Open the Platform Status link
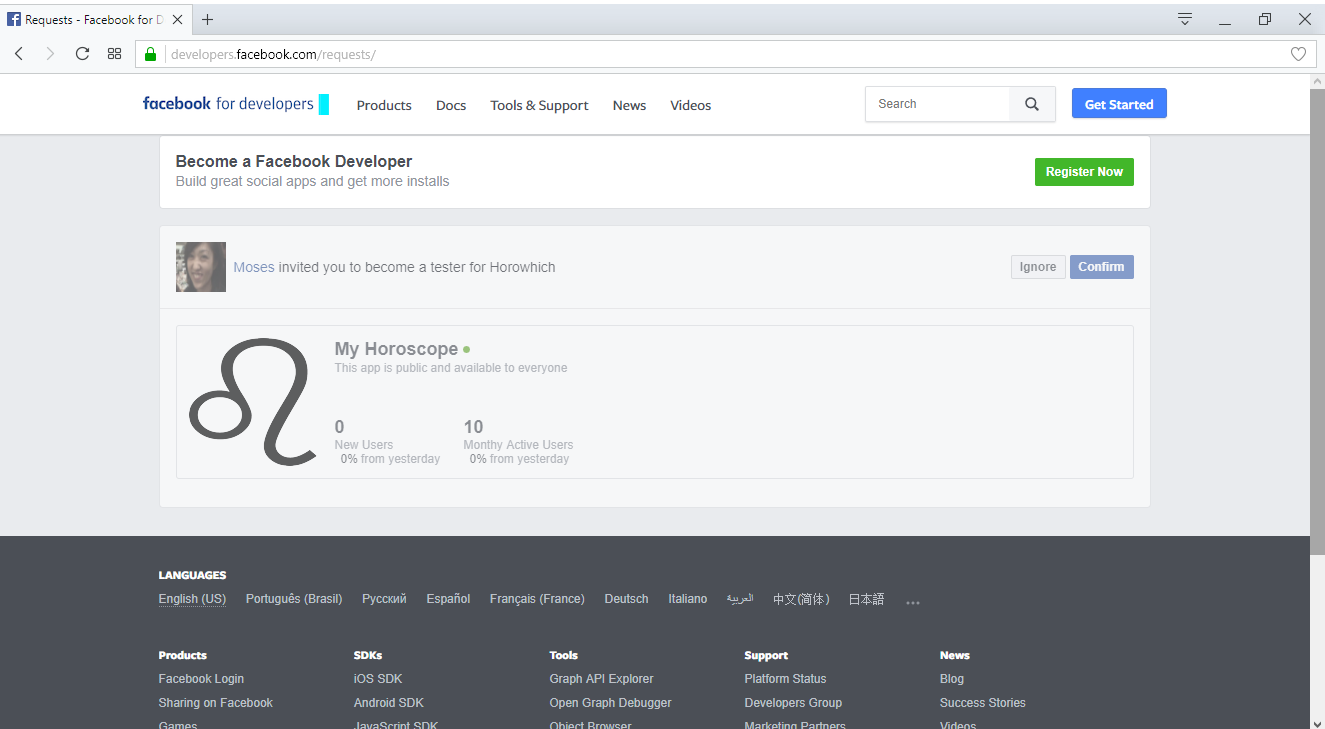1325x729 pixels. click(x=785, y=679)
